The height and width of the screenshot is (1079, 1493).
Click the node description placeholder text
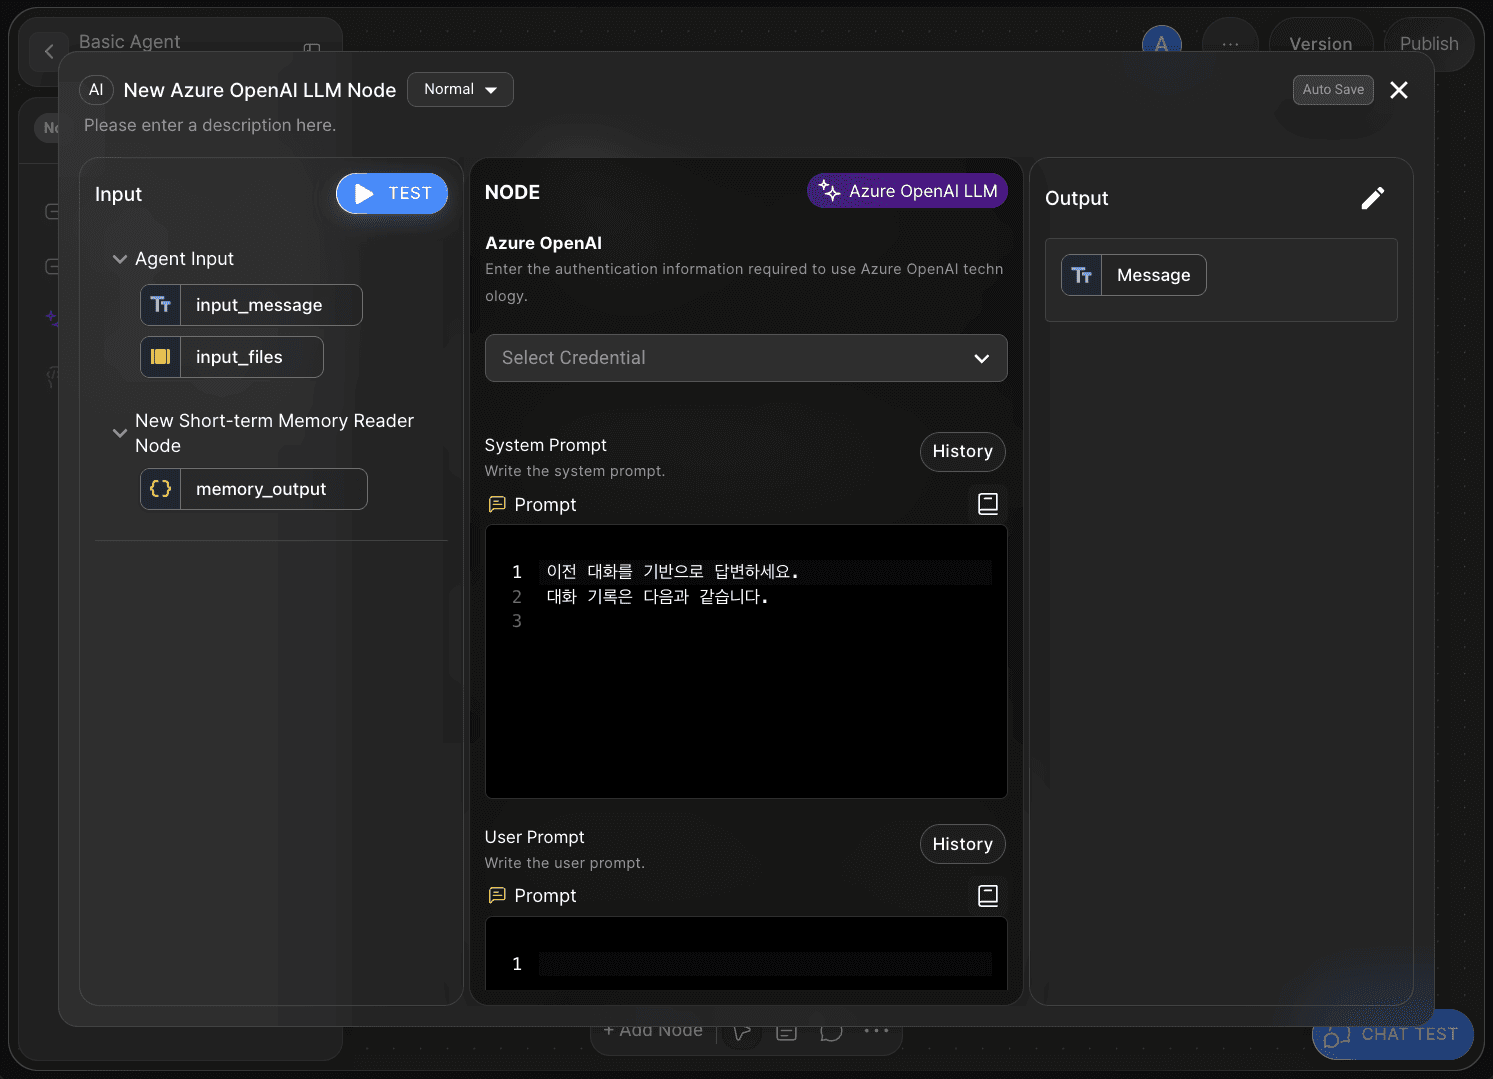click(x=210, y=125)
